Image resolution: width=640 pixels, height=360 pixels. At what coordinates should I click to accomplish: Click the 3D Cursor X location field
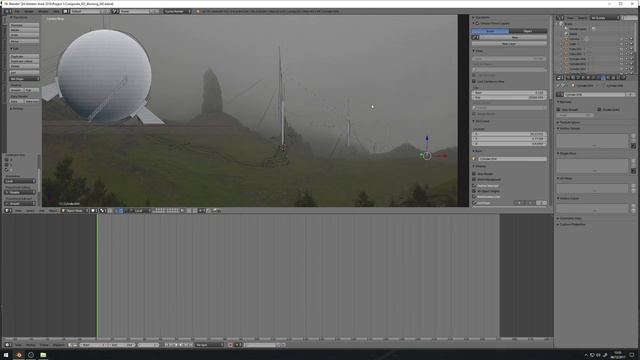pos(509,134)
